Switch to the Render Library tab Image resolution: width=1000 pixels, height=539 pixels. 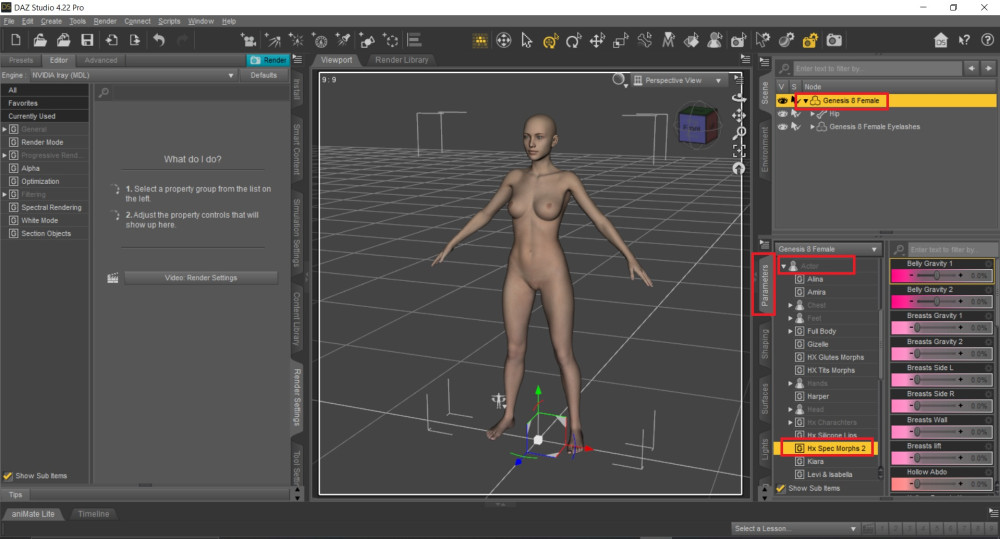402,60
